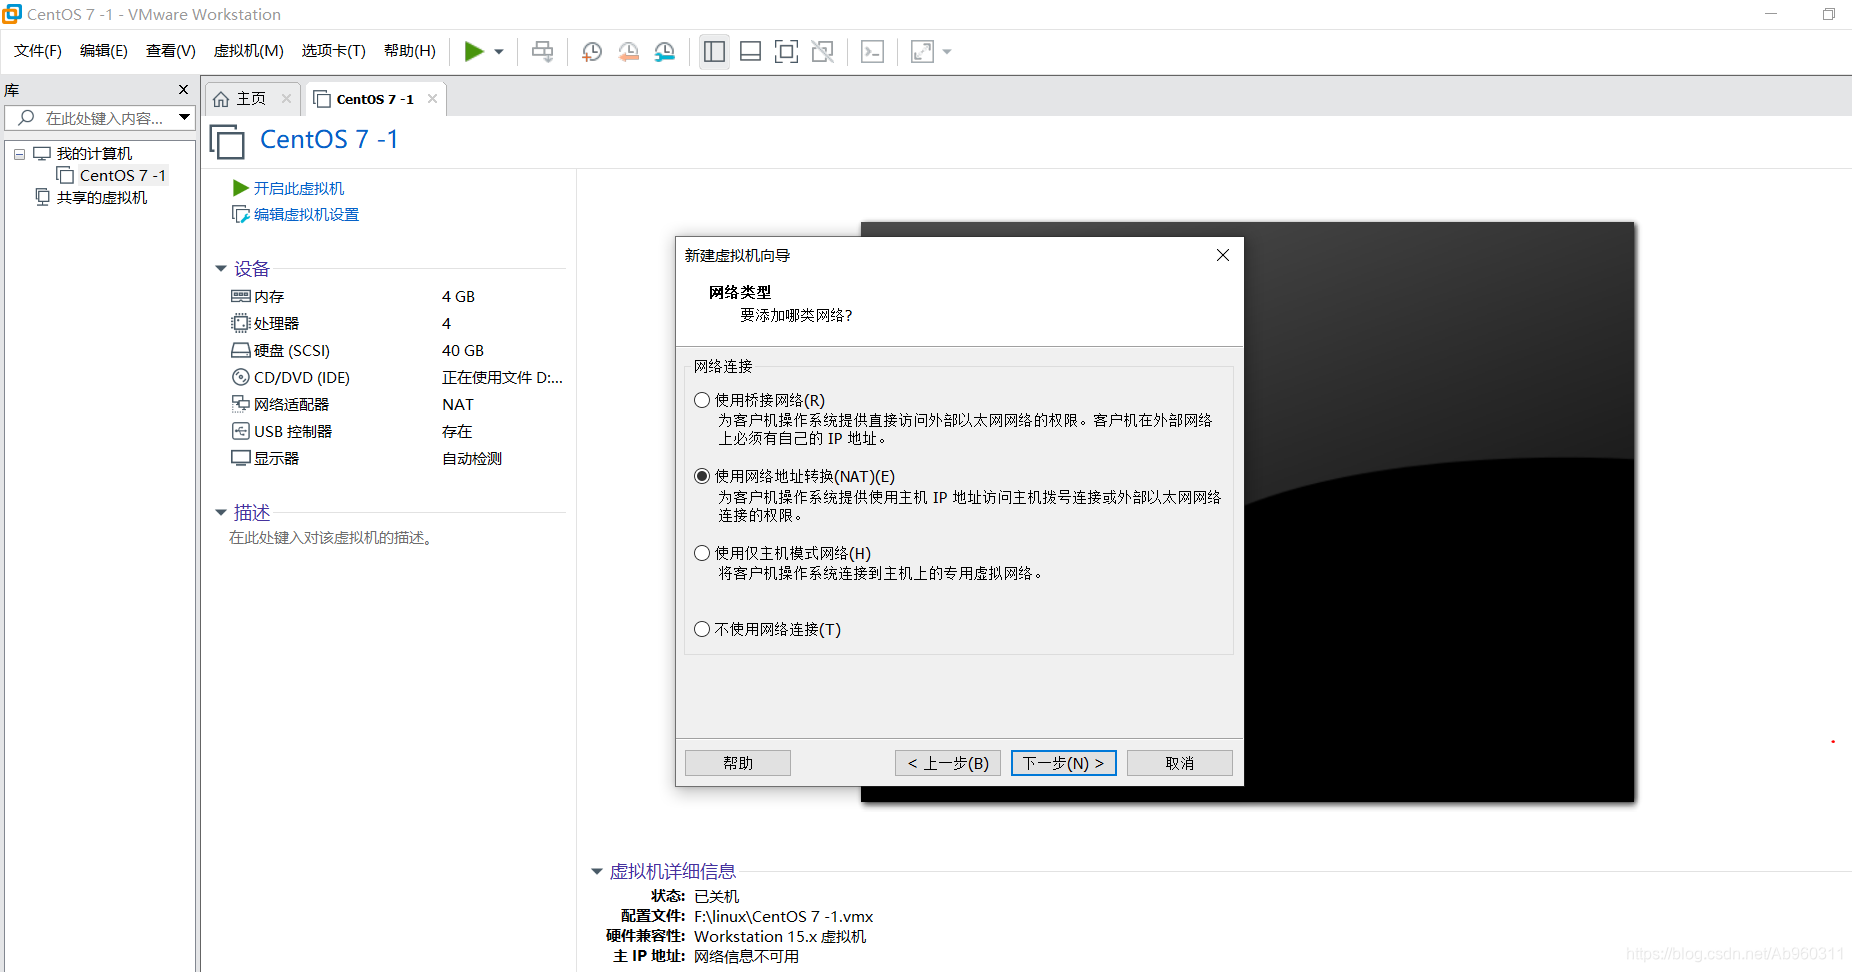This screenshot has width=1852, height=972.
Task: Select 使用仅主机模式网络(H) radio button
Action: tap(702, 553)
